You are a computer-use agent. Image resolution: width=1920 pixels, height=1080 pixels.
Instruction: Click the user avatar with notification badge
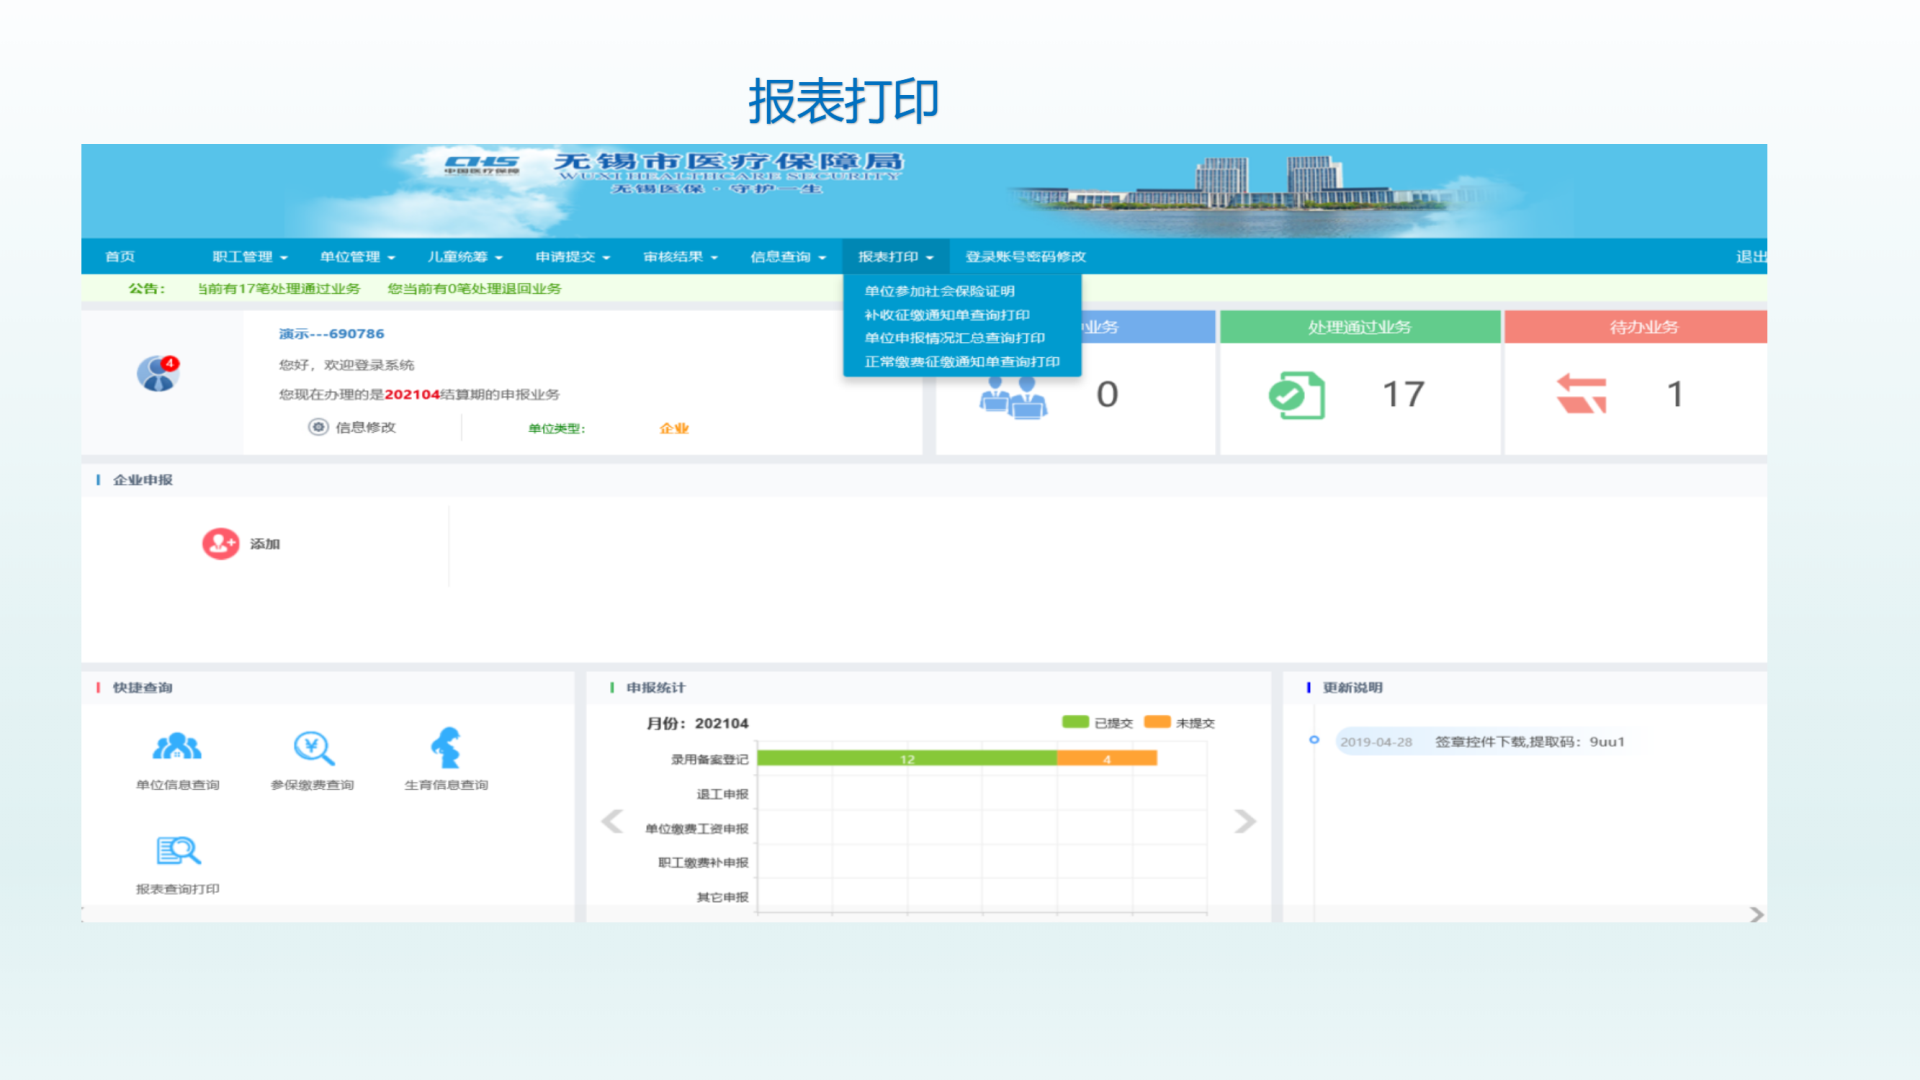click(157, 373)
